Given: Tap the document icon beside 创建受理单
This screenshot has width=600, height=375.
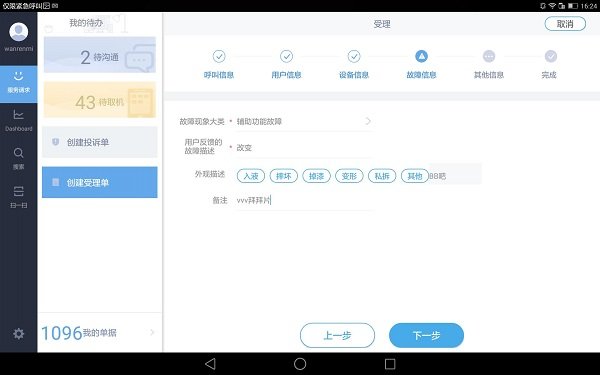Looking at the screenshot, I should 55,182.
